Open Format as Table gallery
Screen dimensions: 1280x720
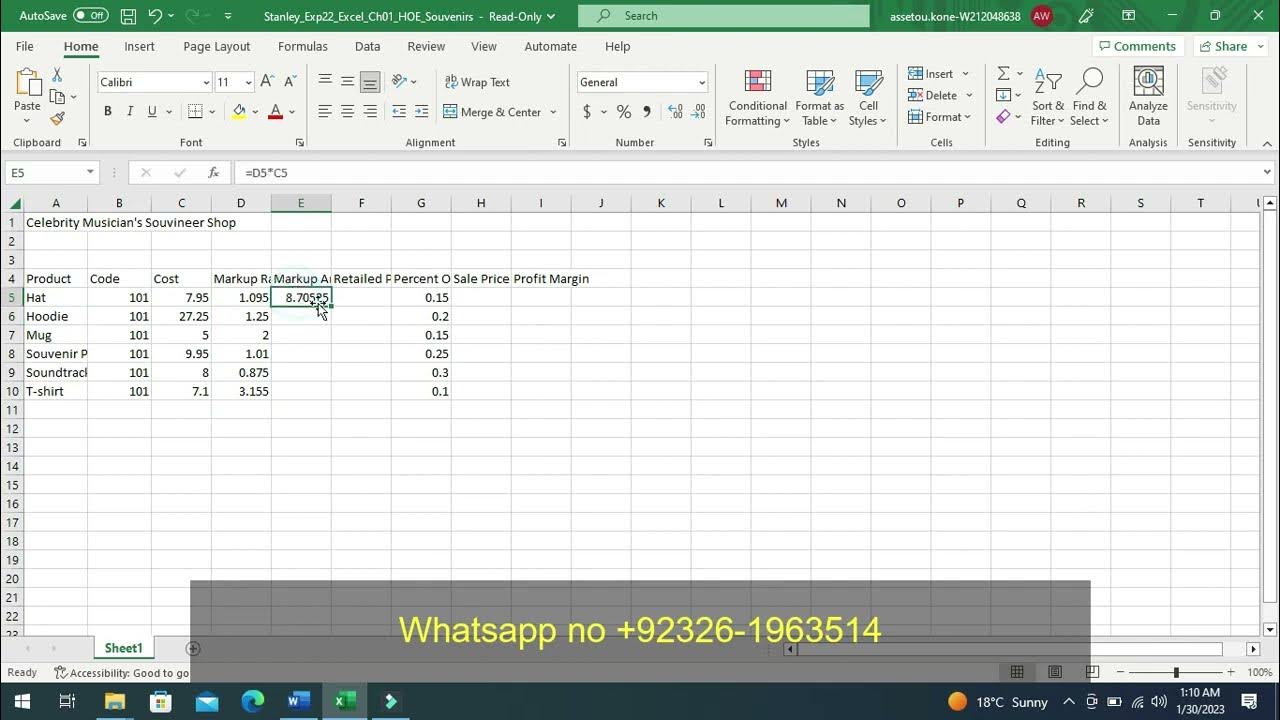819,98
